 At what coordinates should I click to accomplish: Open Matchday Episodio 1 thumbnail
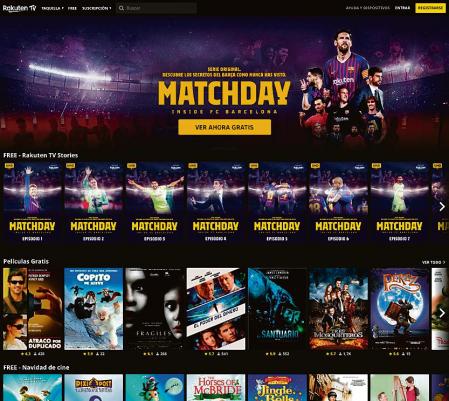(x=32, y=203)
